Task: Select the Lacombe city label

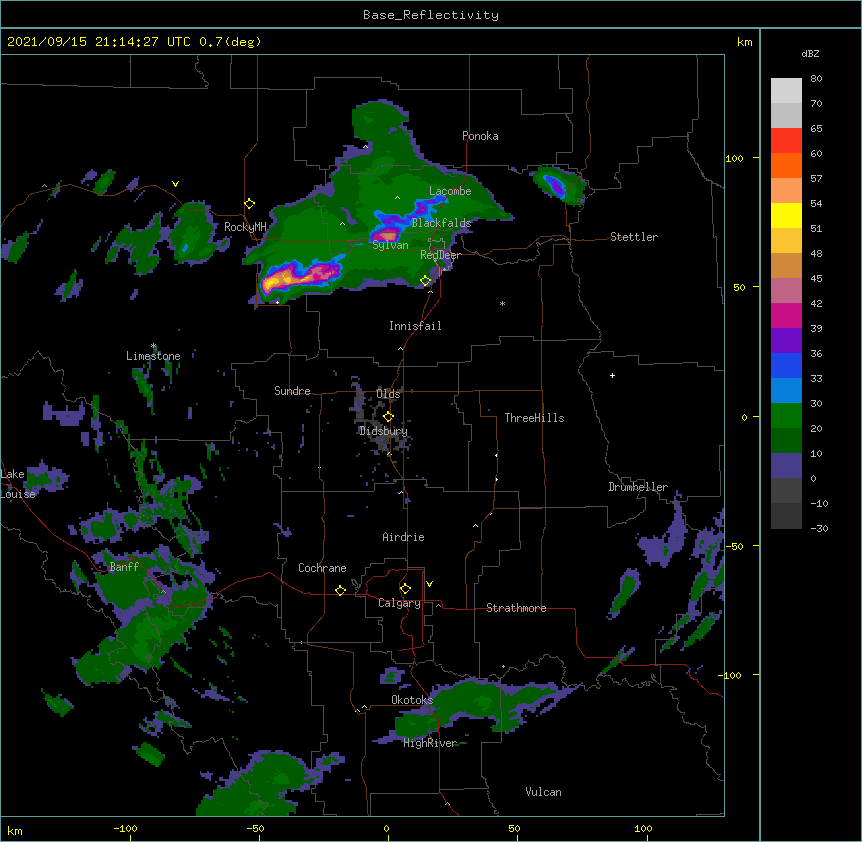Action: coord(450,191)
